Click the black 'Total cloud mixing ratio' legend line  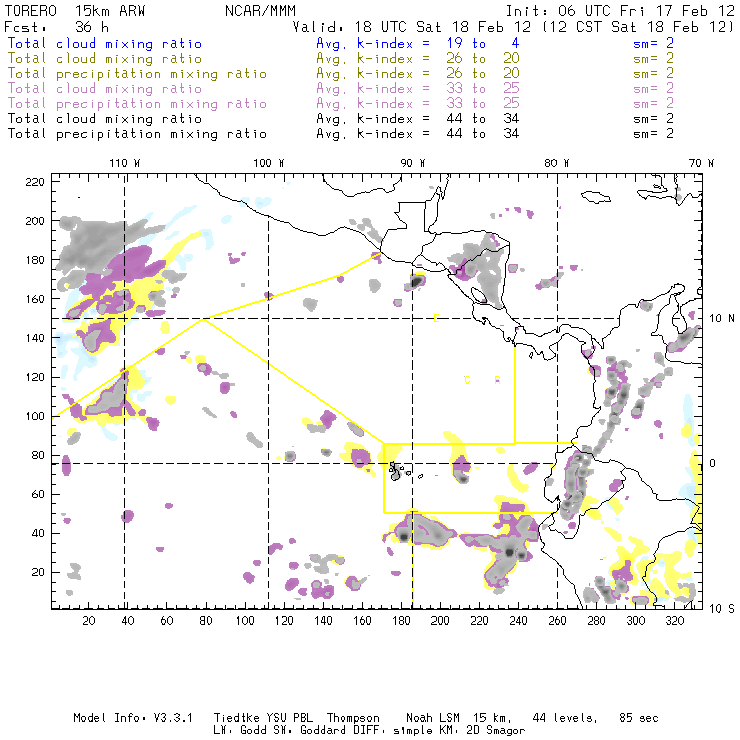pyautogui.click(x=105, y=118)
